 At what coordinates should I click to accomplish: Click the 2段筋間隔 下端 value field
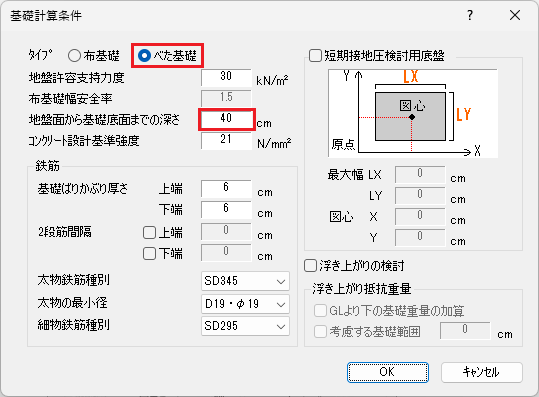click(x=226, y=252)
